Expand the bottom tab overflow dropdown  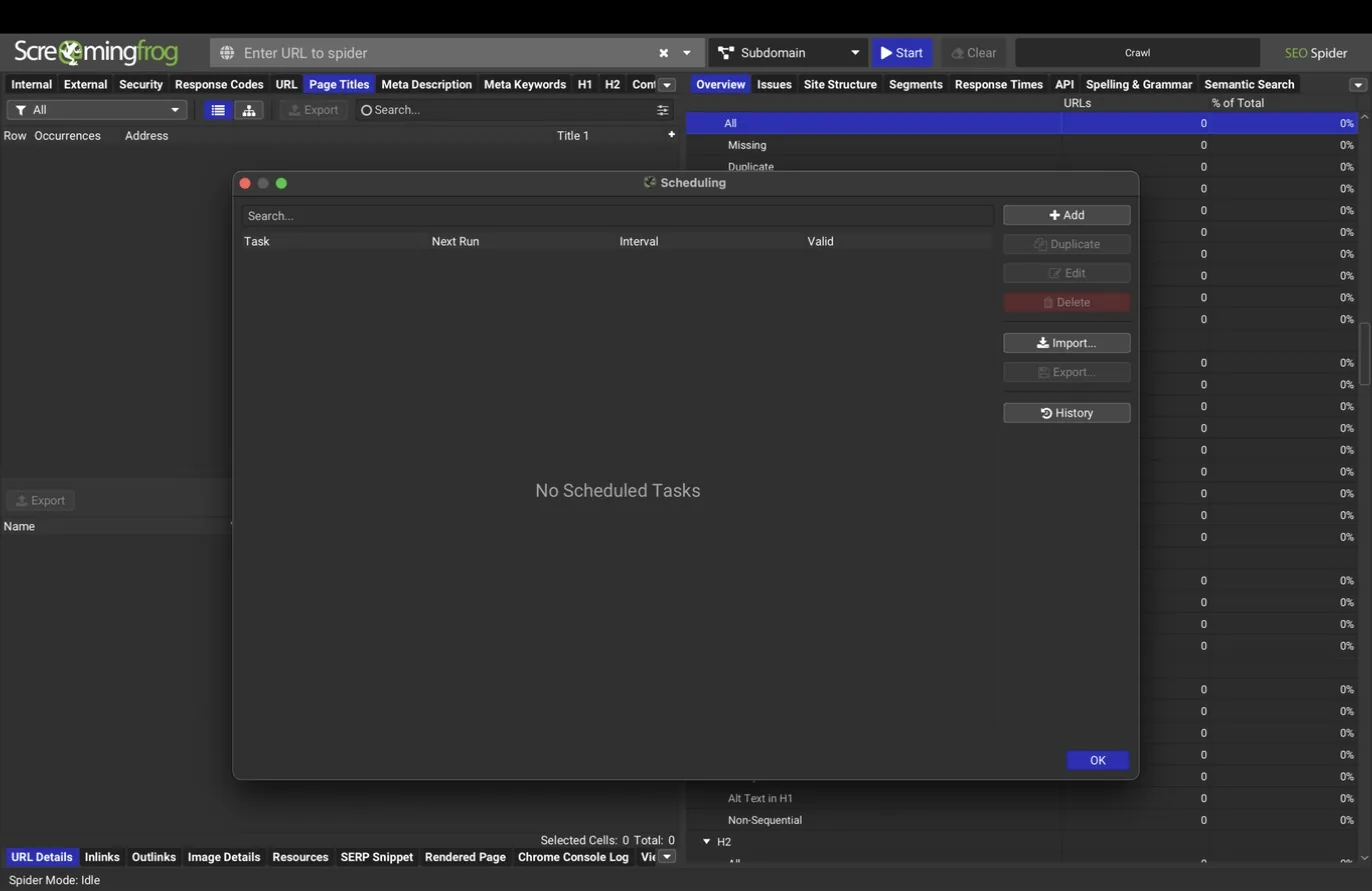(667, 857)
